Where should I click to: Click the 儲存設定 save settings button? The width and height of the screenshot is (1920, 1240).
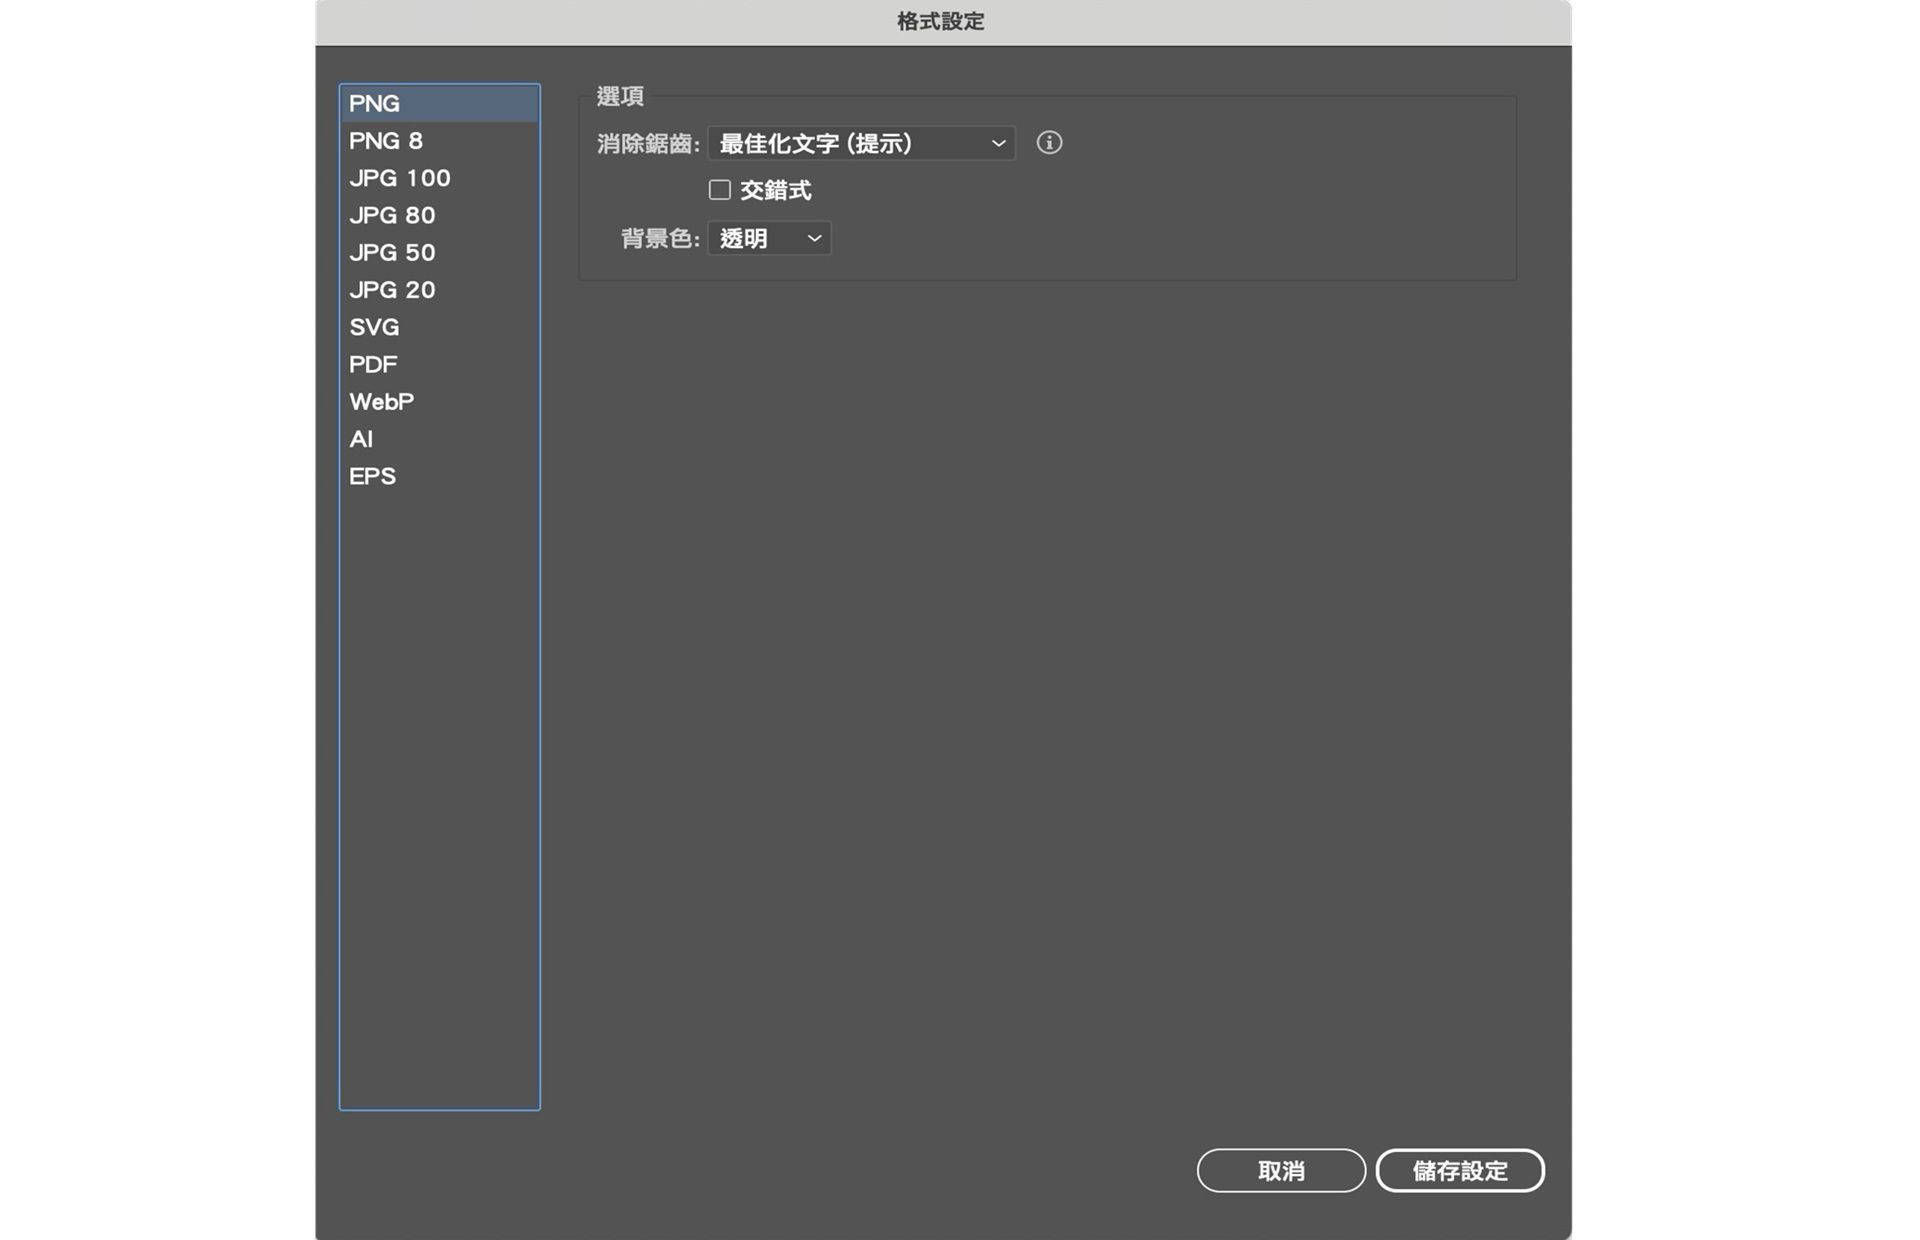click(x=1460, y=1170)
